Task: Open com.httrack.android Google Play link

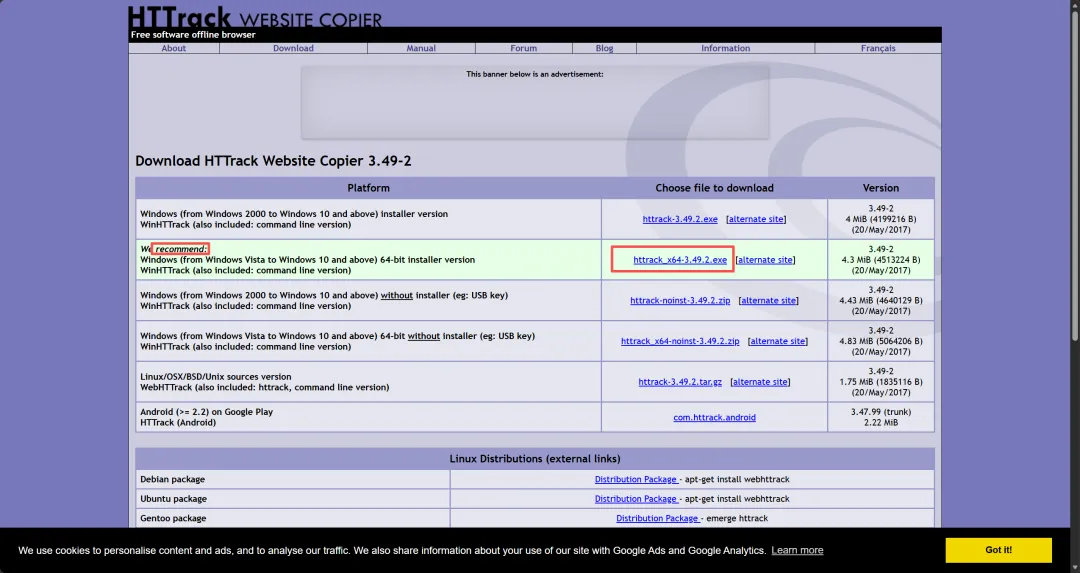Action: coord(714,417)
